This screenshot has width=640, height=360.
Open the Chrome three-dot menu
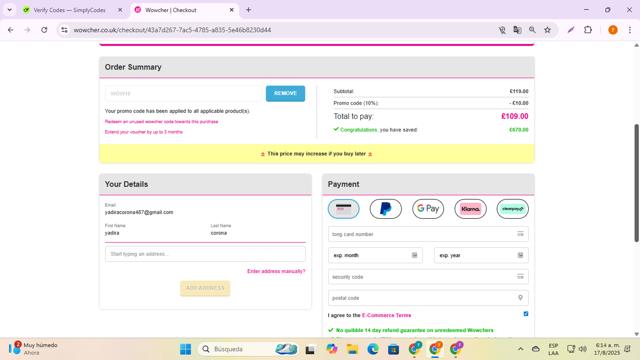[x=630, y=30]
